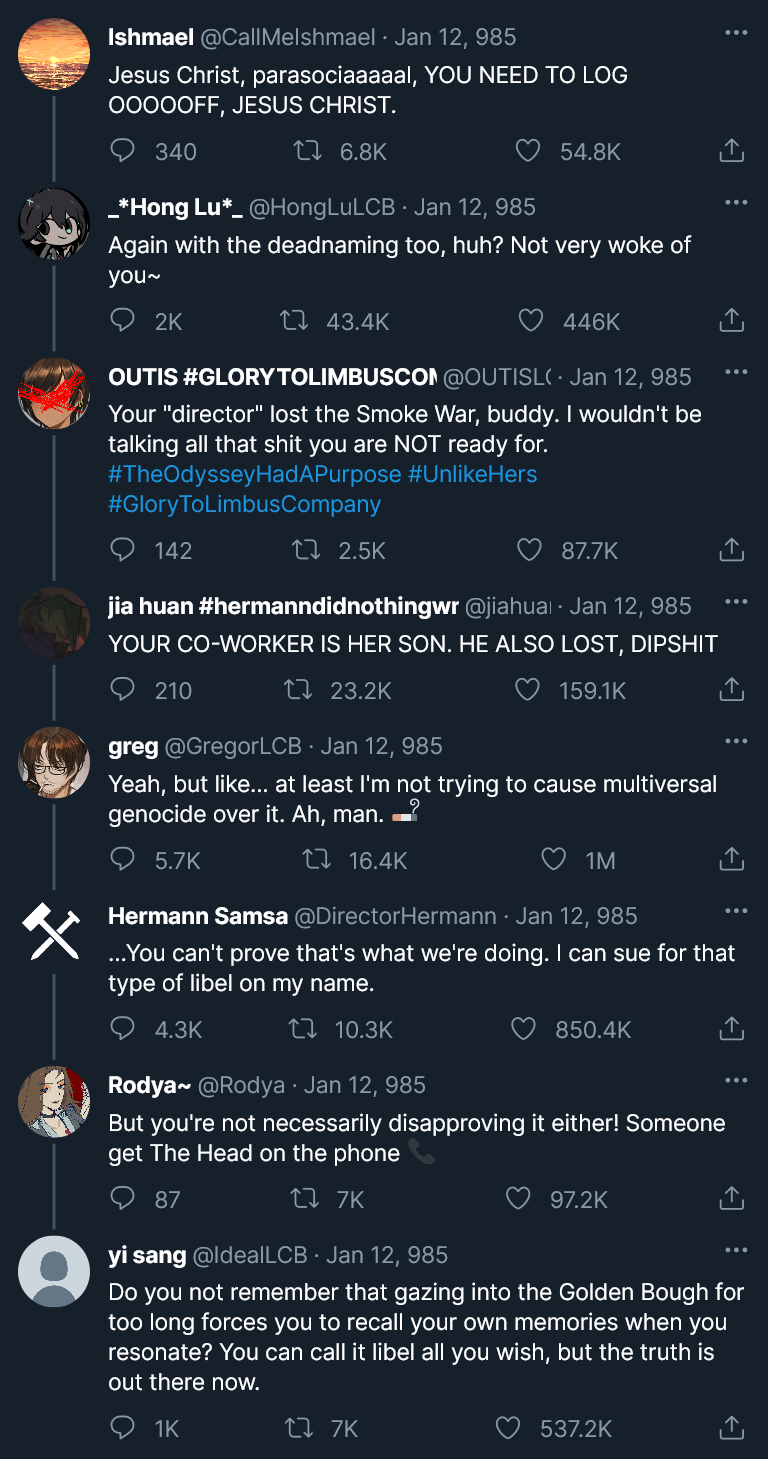Share greg's multiversal genocide tweet
Viewport: 768px width, 1459px height.
tap(731, 860)
